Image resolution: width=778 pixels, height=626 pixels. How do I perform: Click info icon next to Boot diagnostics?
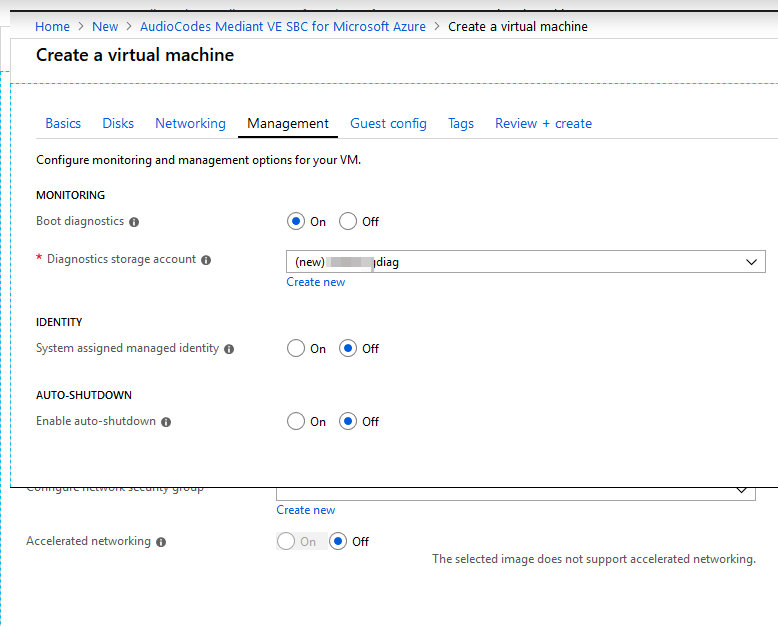134,222
